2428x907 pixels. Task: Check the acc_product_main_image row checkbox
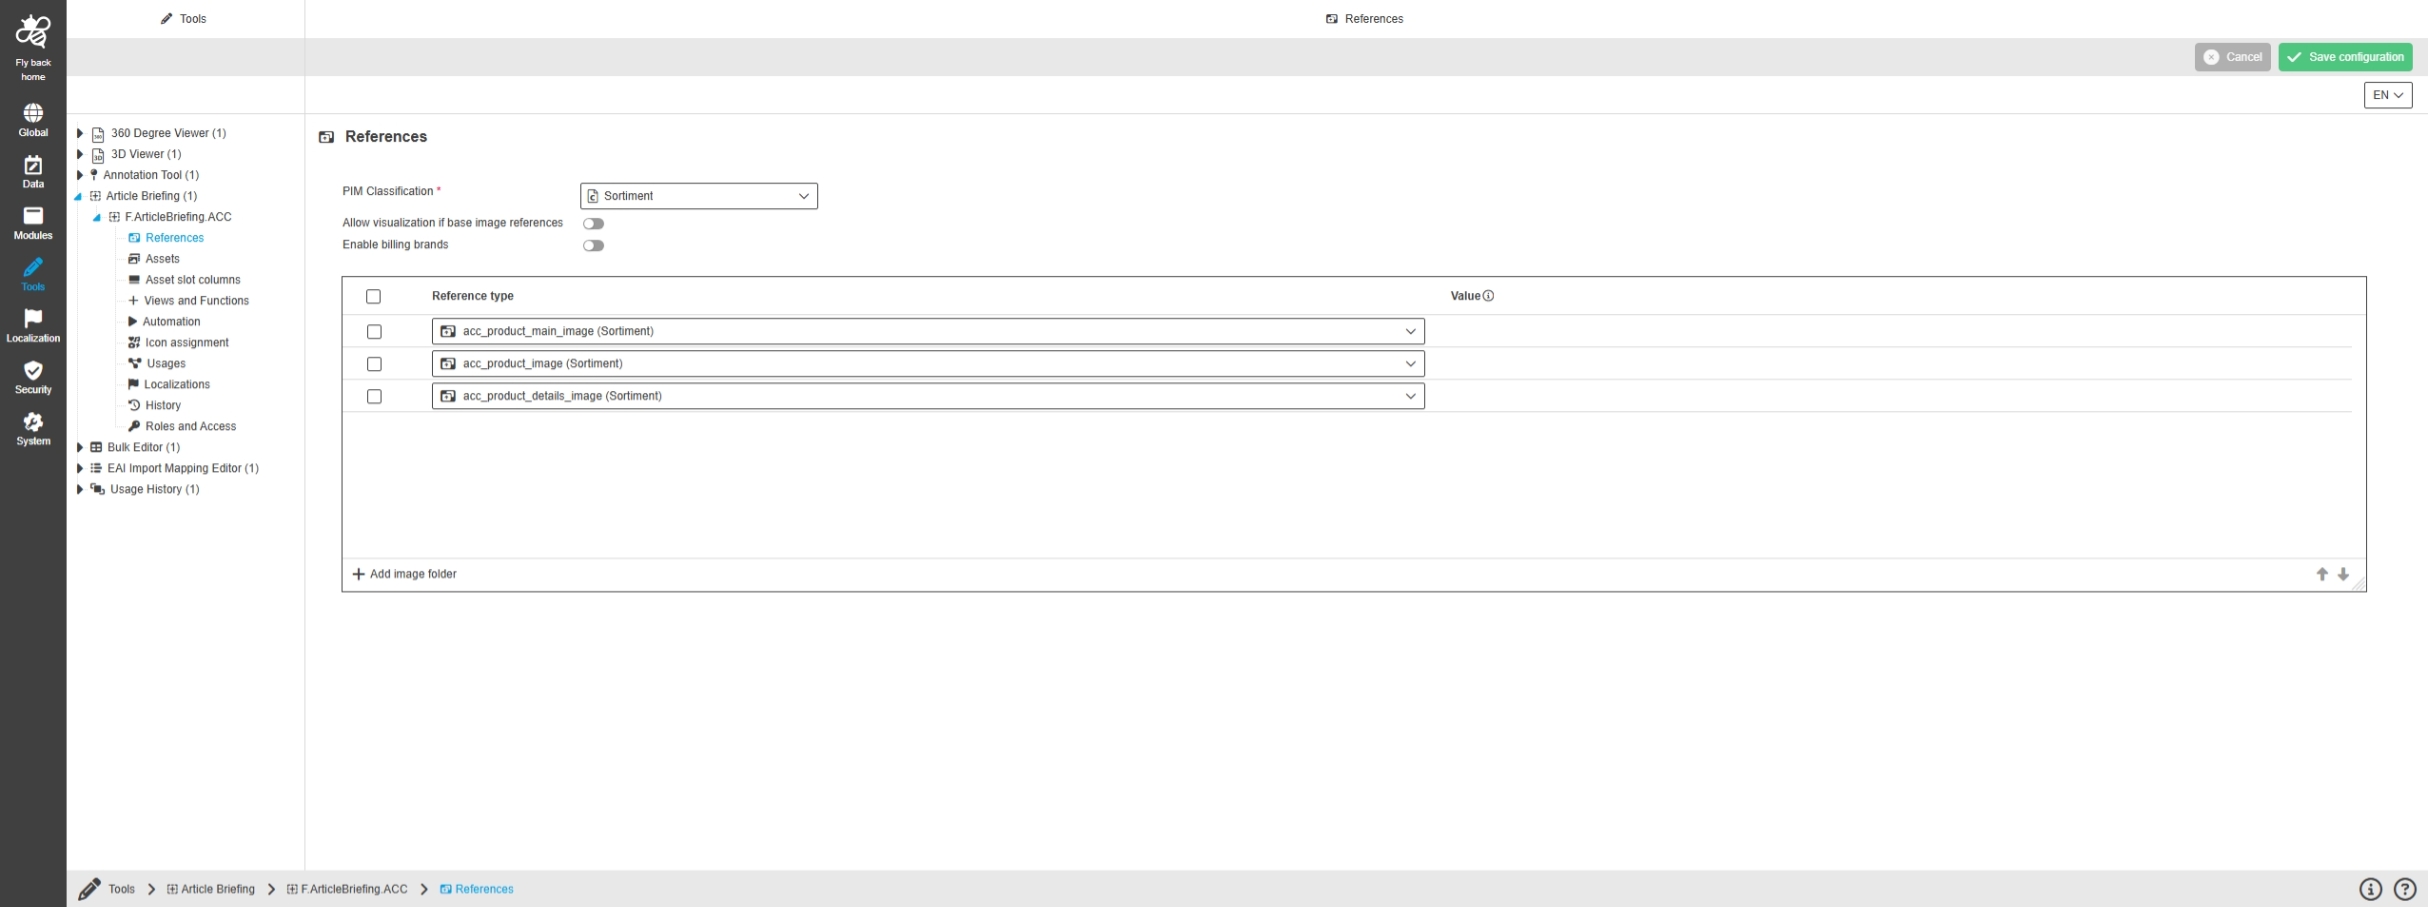coord(374,332)
